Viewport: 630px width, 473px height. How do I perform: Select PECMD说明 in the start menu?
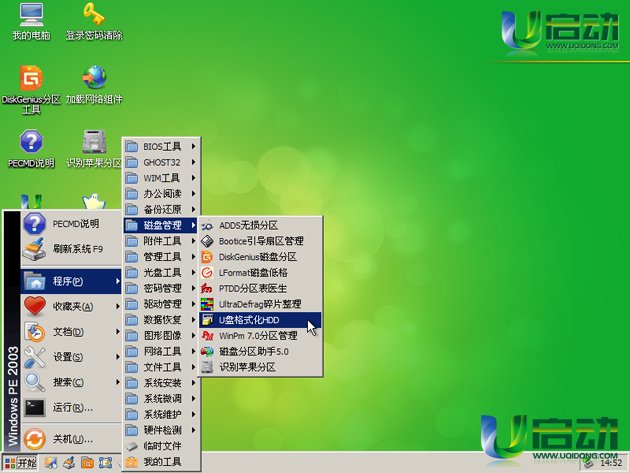tap(71, 224)
